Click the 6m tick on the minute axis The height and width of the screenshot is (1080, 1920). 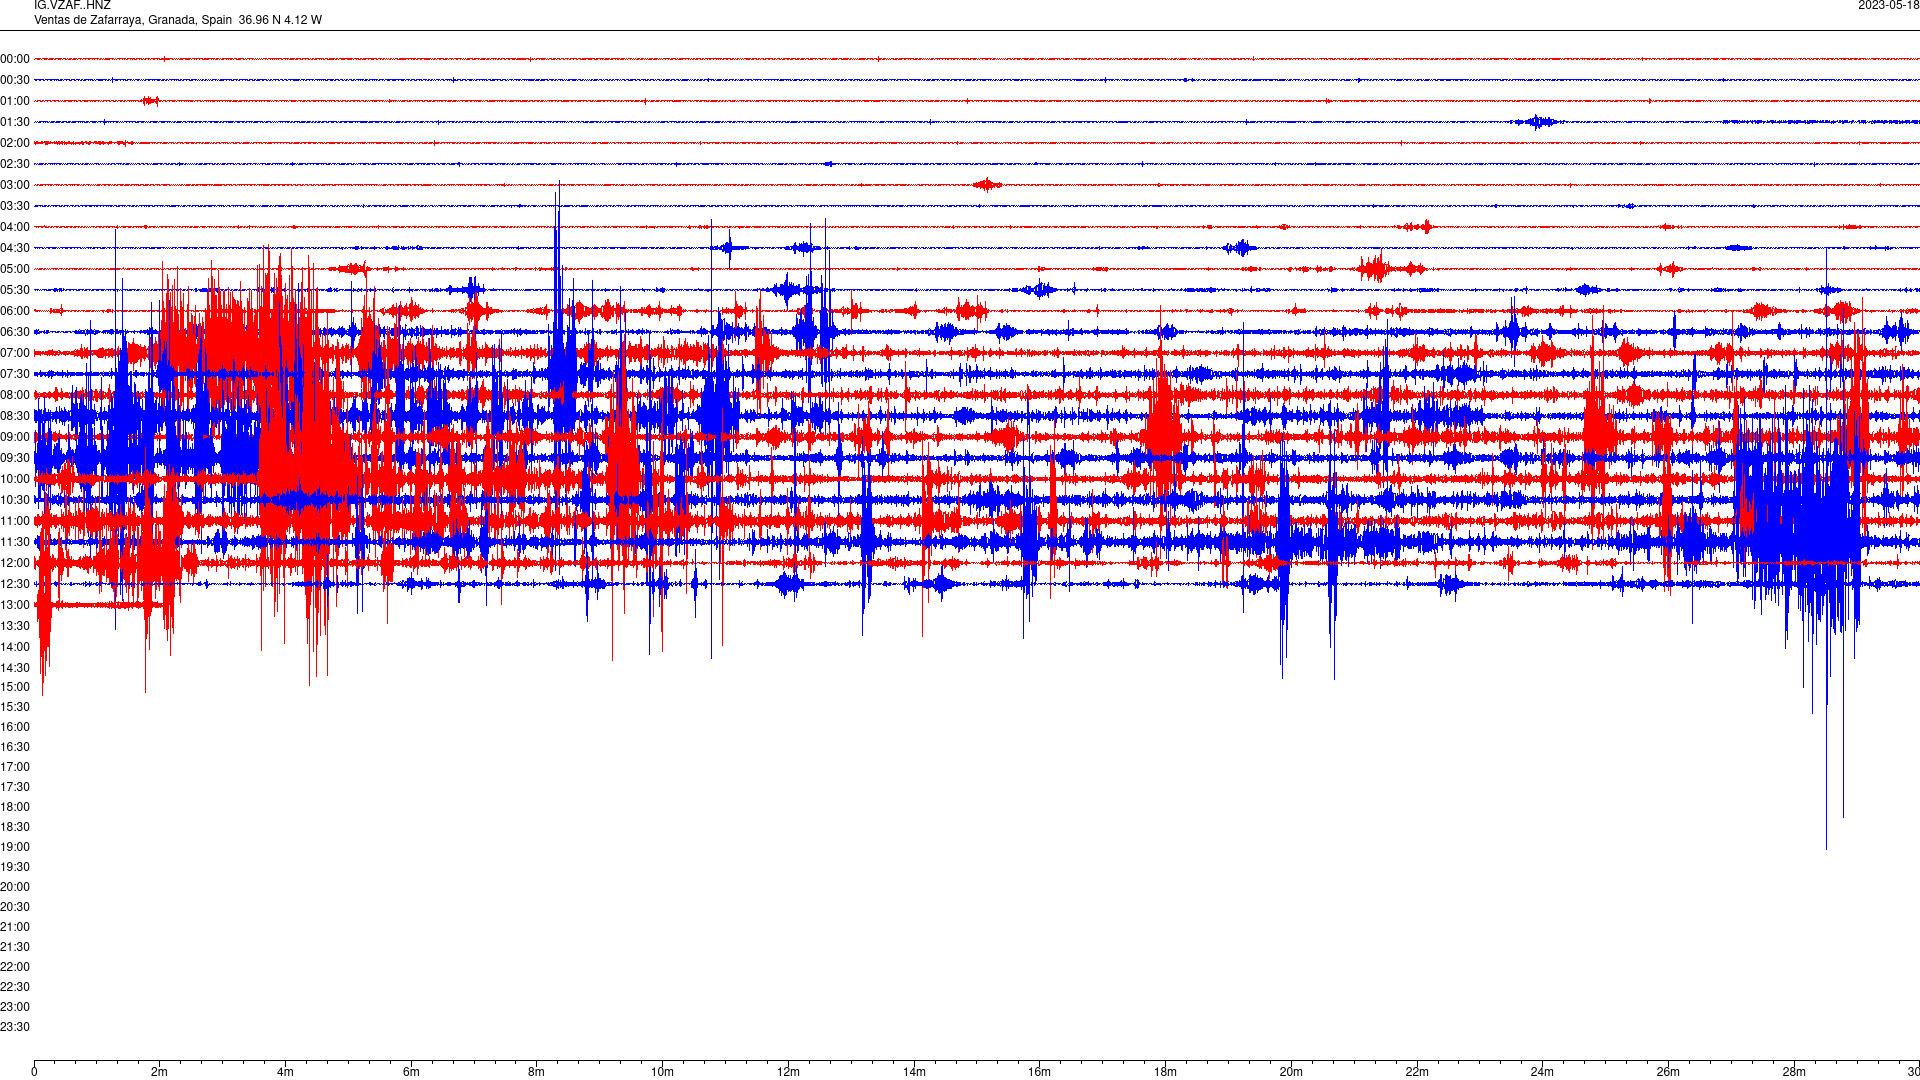411,1072
